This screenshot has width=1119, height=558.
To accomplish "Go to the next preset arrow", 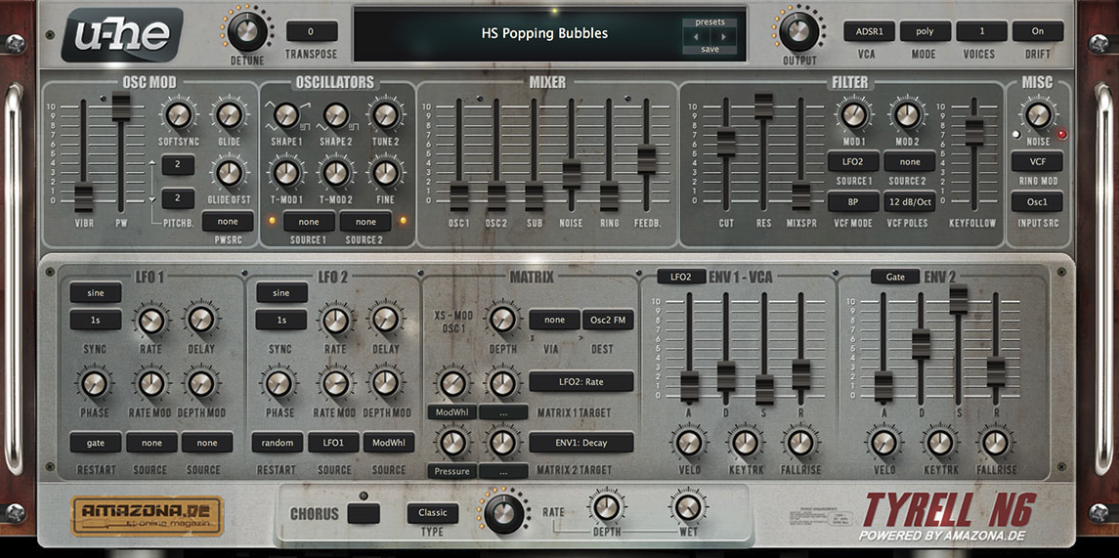I will coord(722,36).
